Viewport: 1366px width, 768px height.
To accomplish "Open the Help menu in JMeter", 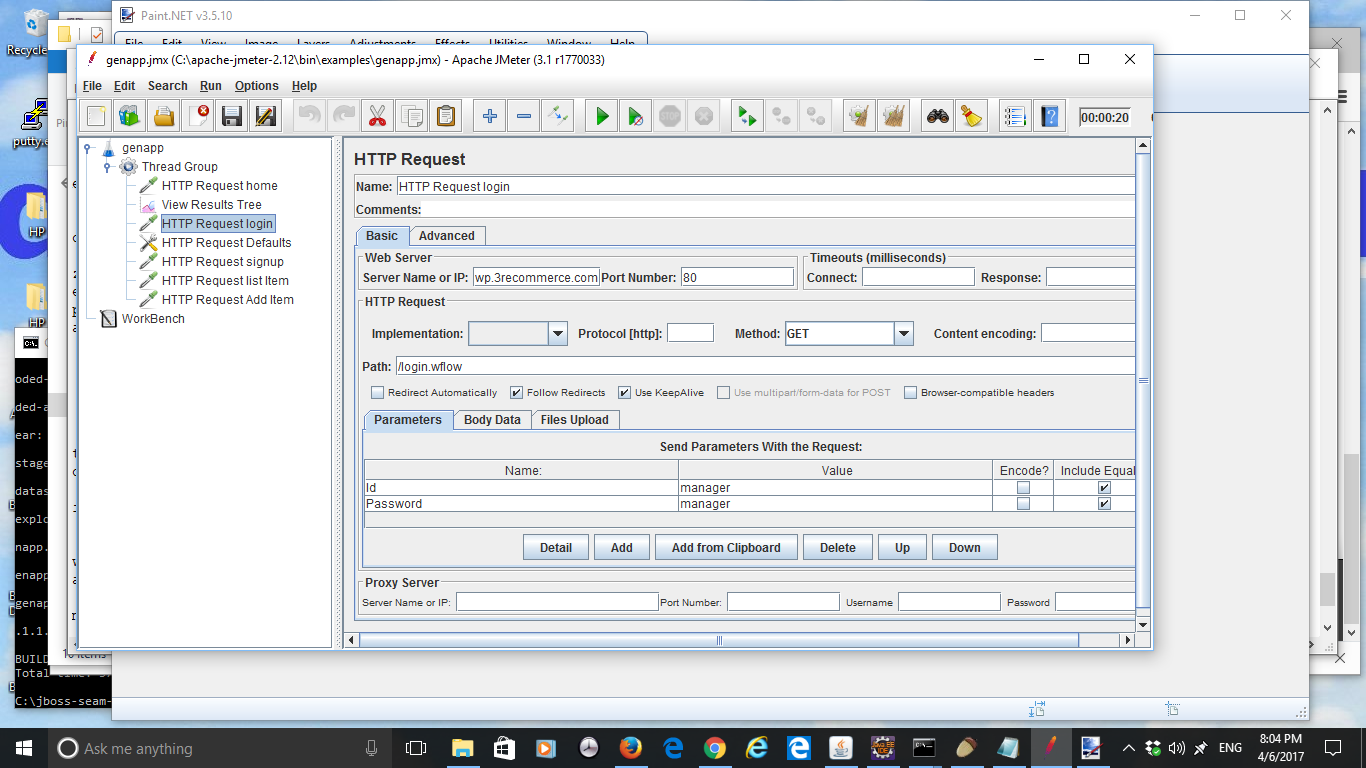I will pyautogui.click(x=304, y=86).
